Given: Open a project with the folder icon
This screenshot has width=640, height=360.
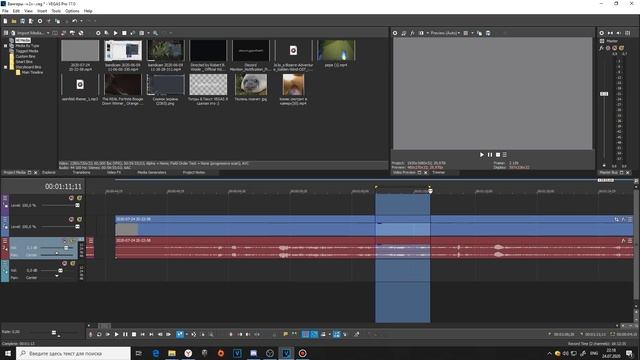Looking at the screenshot, I should pos(14,21).
